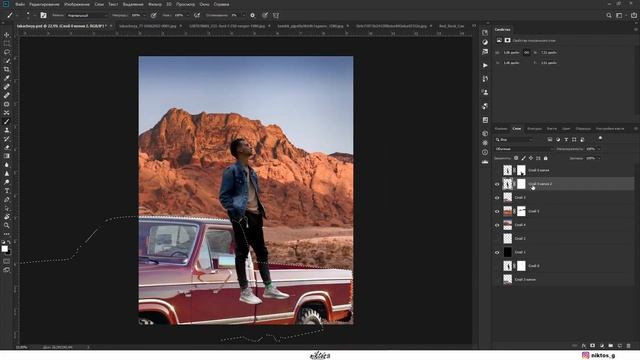The width and height of the screenshot is (640, 360).
Task: Open the Фильтр menu
Action: click(155, 4)
